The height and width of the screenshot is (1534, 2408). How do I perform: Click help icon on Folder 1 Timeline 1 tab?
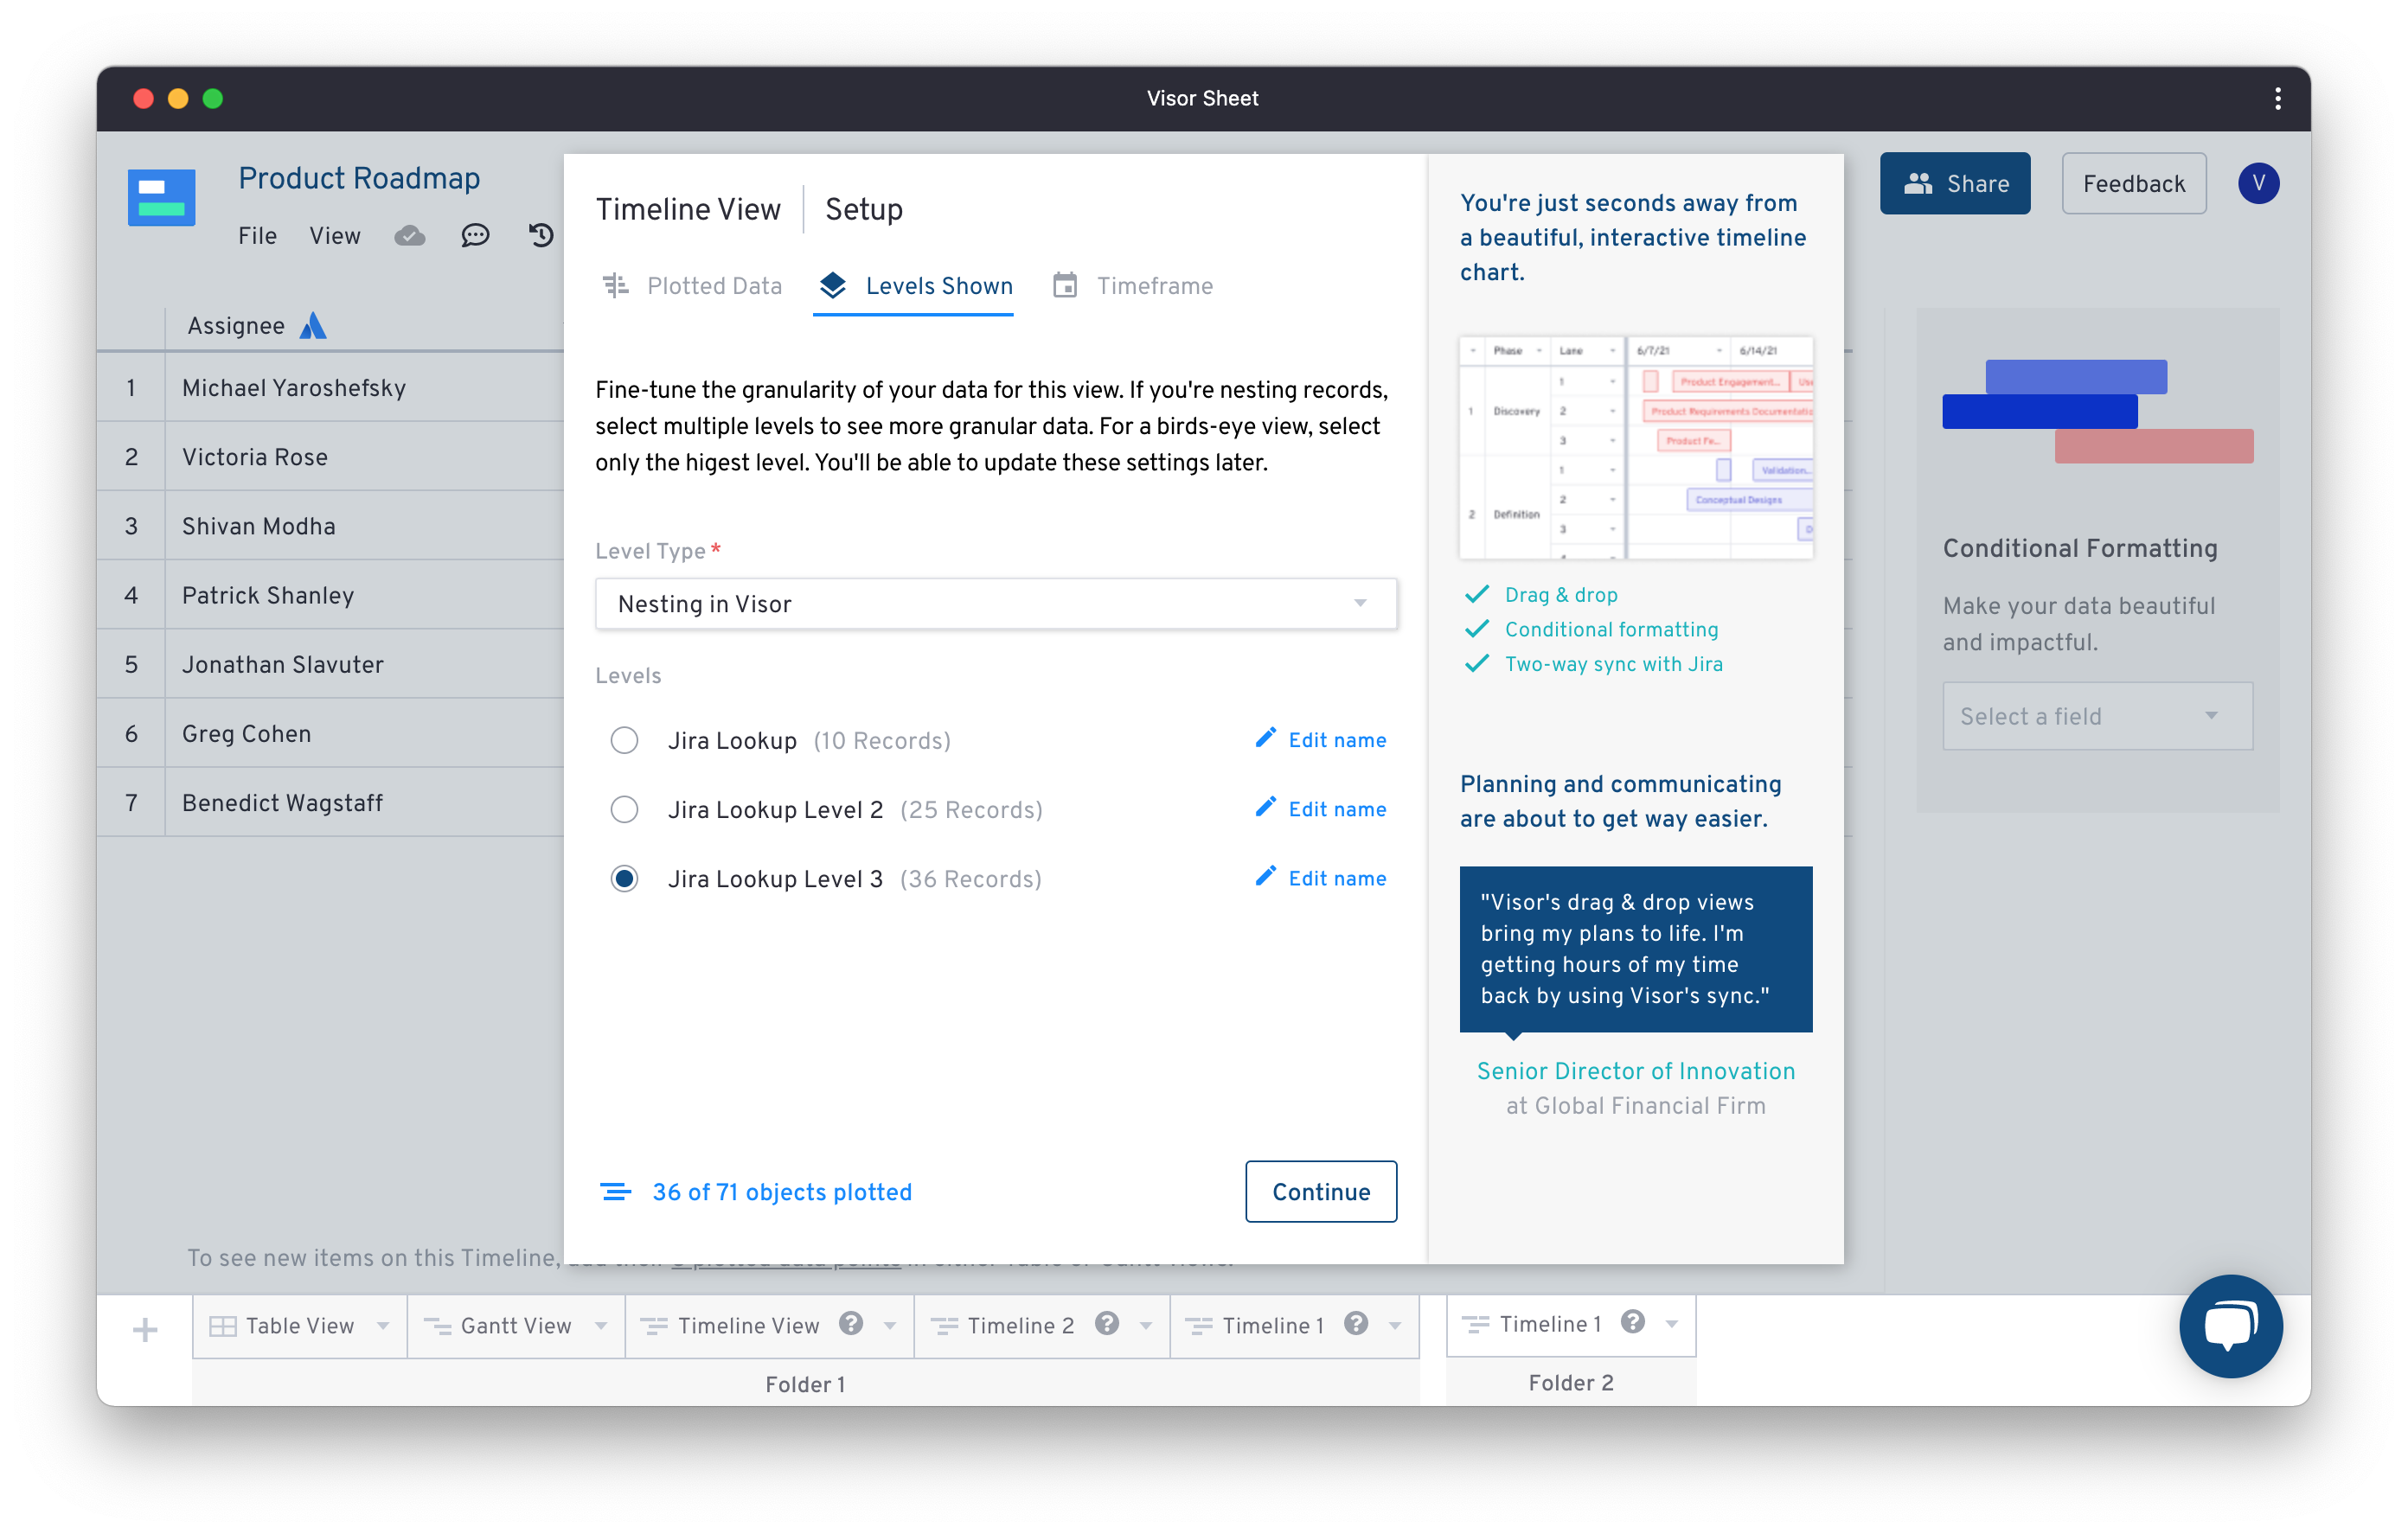(x=1356, y=1324)
